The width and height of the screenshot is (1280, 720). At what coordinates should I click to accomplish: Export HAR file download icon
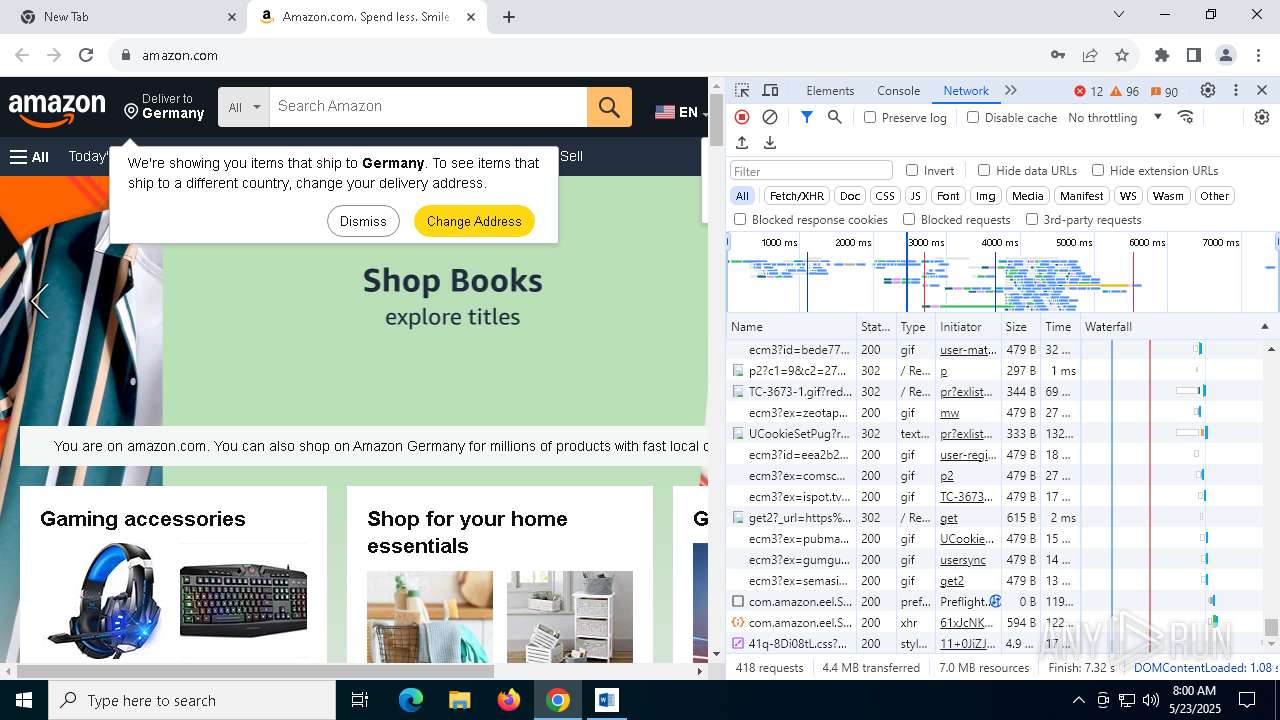pos(770,143)
